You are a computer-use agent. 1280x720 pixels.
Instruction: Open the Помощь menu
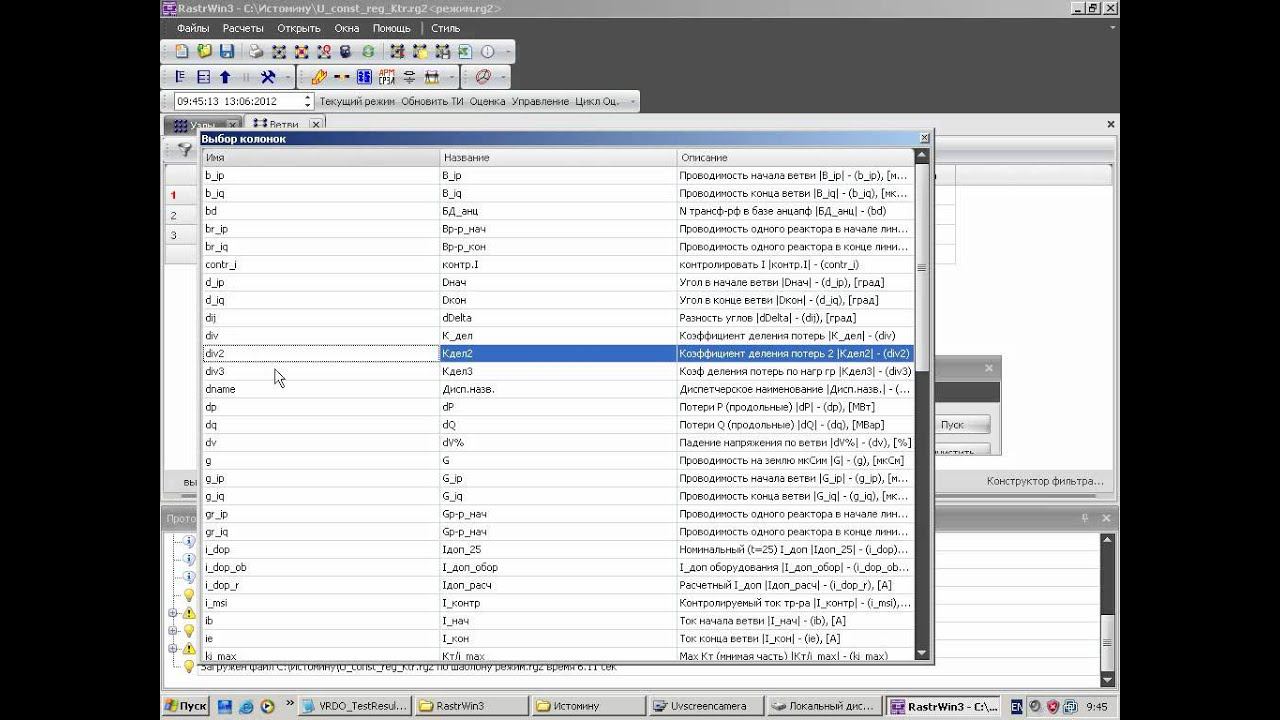pyautogui.click(x=391, y=29)
